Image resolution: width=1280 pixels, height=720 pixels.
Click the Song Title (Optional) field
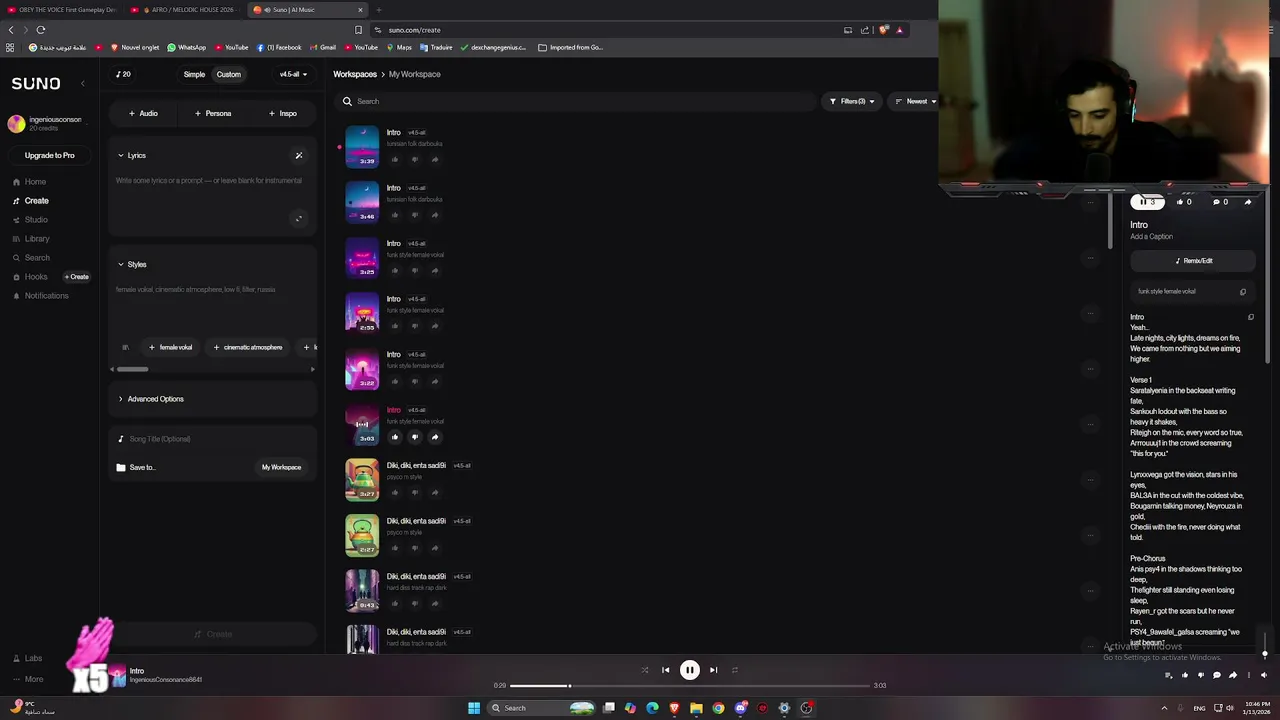pos(212,439)
